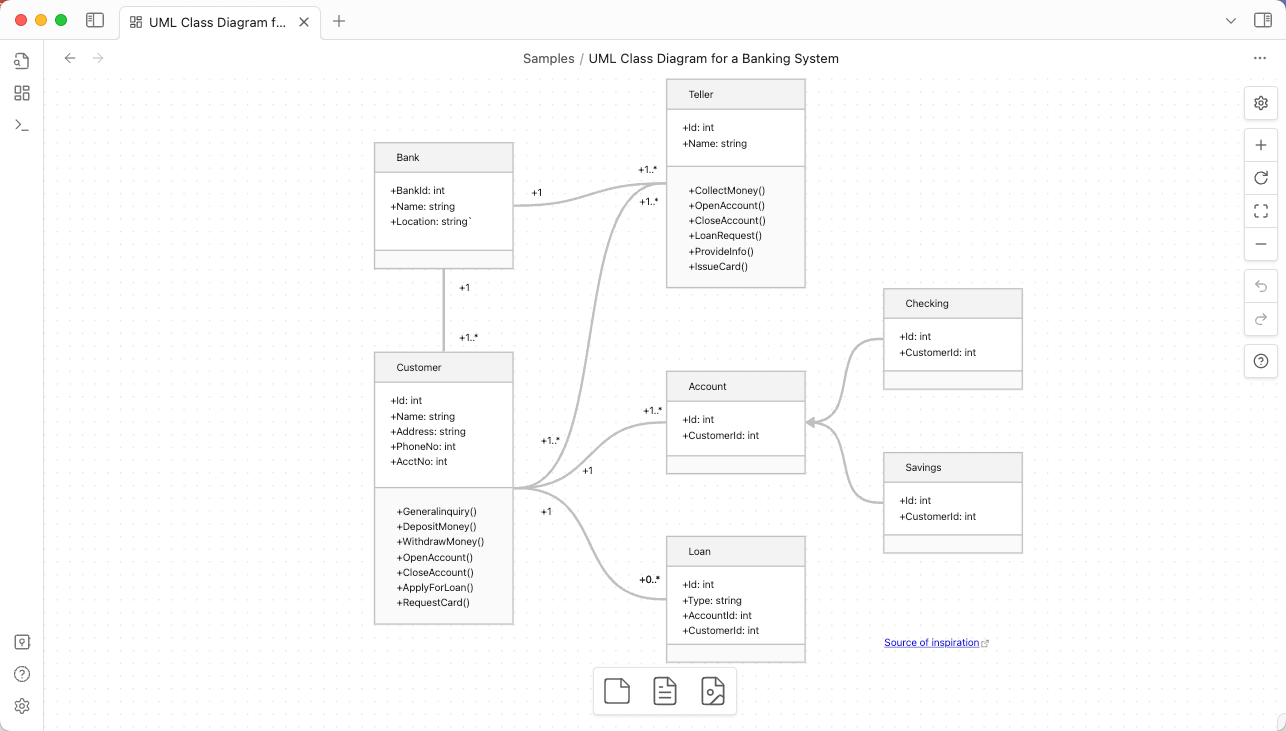The image size is (1286, 731).
Task: Click the UML Class Diagram breadcrumb title
Action: [714, 58]
